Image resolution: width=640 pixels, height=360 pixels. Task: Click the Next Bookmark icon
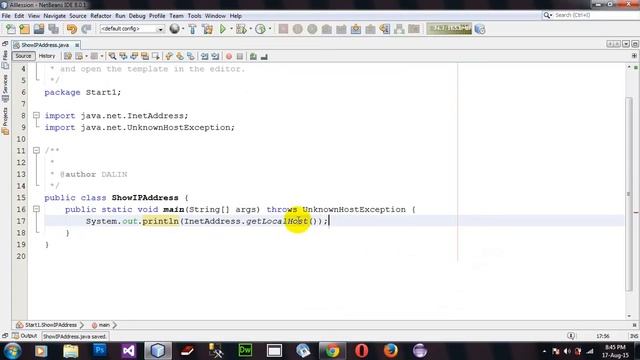click(180, 56)
